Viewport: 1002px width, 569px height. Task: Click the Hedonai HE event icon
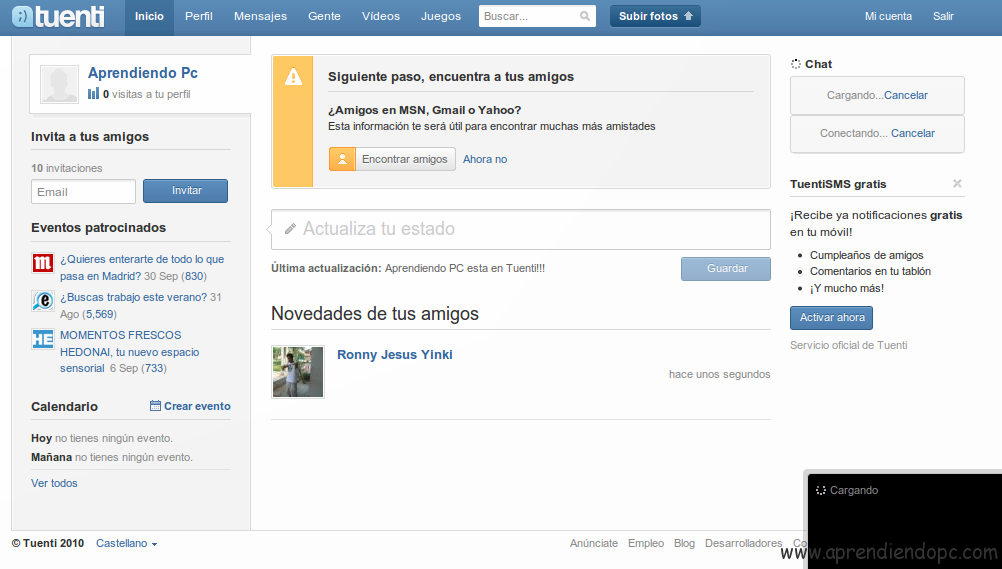(x=42, y=338)
